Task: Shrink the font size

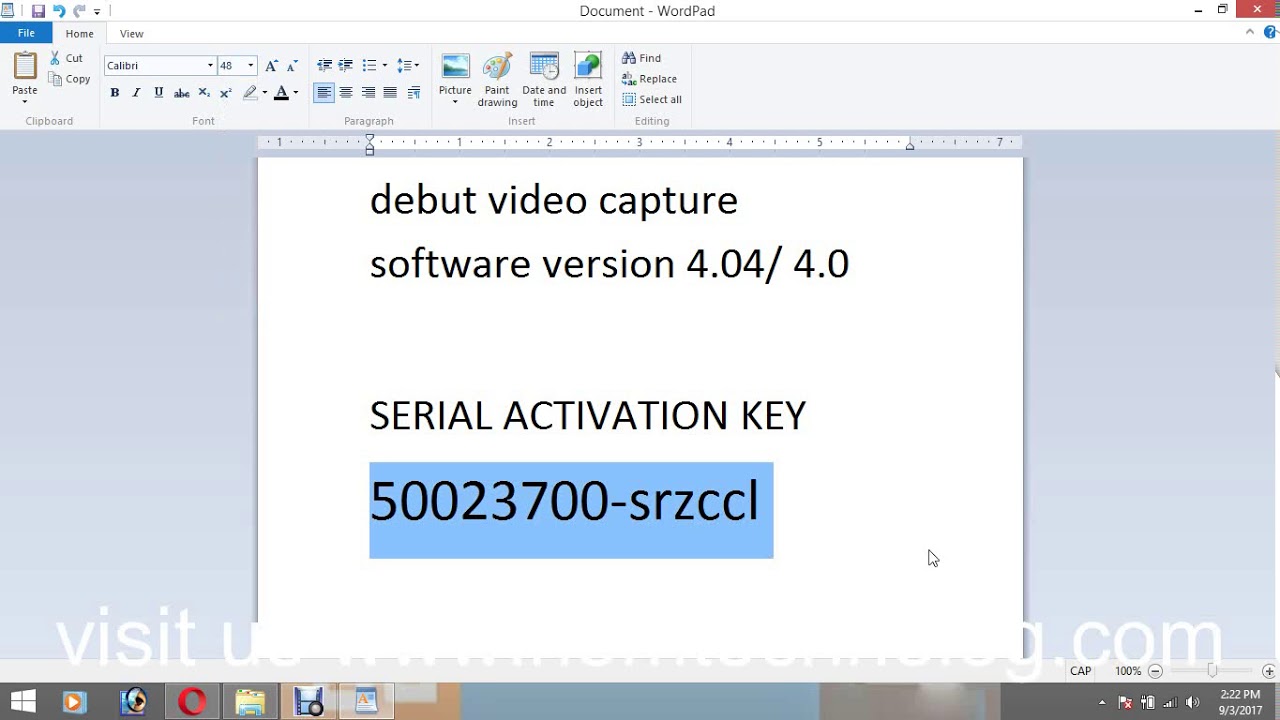Action: point(292,65)
